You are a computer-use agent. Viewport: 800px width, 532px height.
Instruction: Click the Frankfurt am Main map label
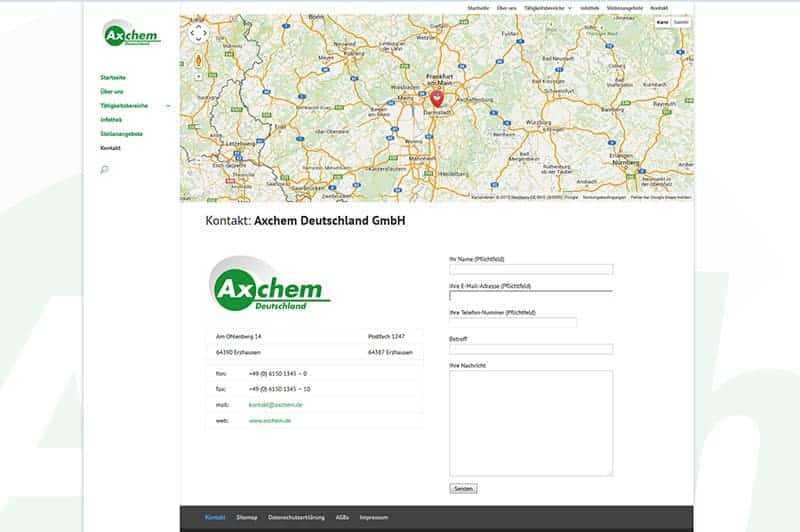(439, 79)
